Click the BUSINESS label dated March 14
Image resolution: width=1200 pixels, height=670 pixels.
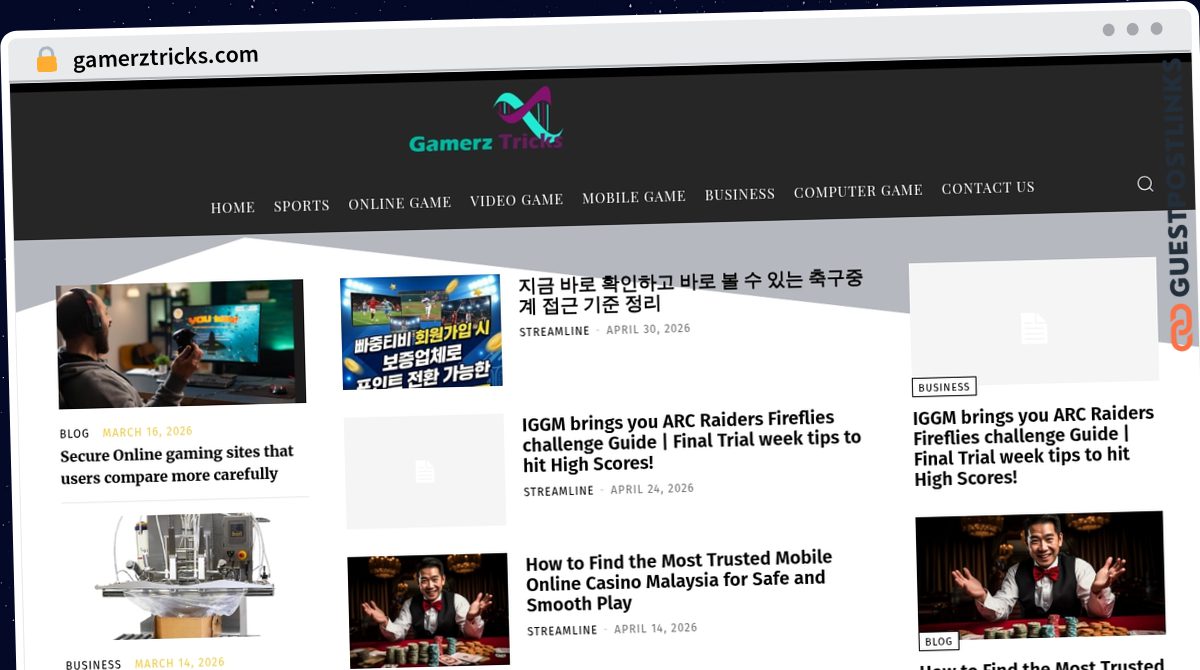[x=94, y=664]
